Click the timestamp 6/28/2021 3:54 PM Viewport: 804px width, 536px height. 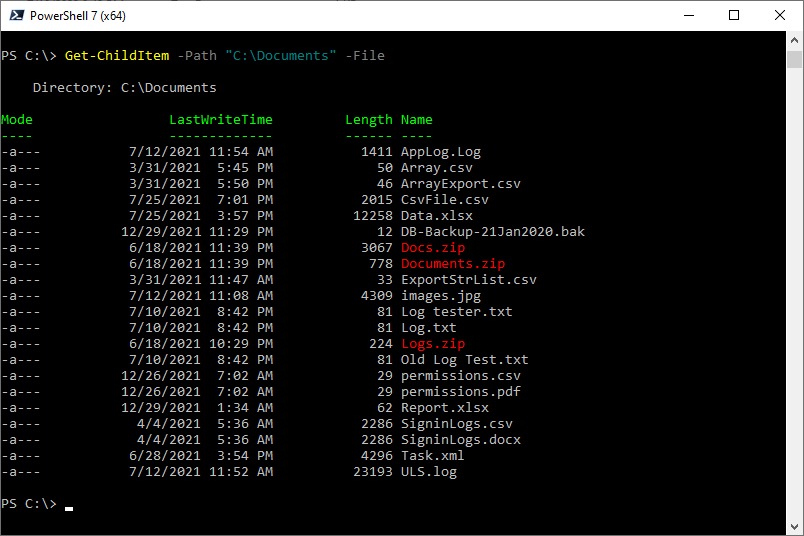pos(201,455)
